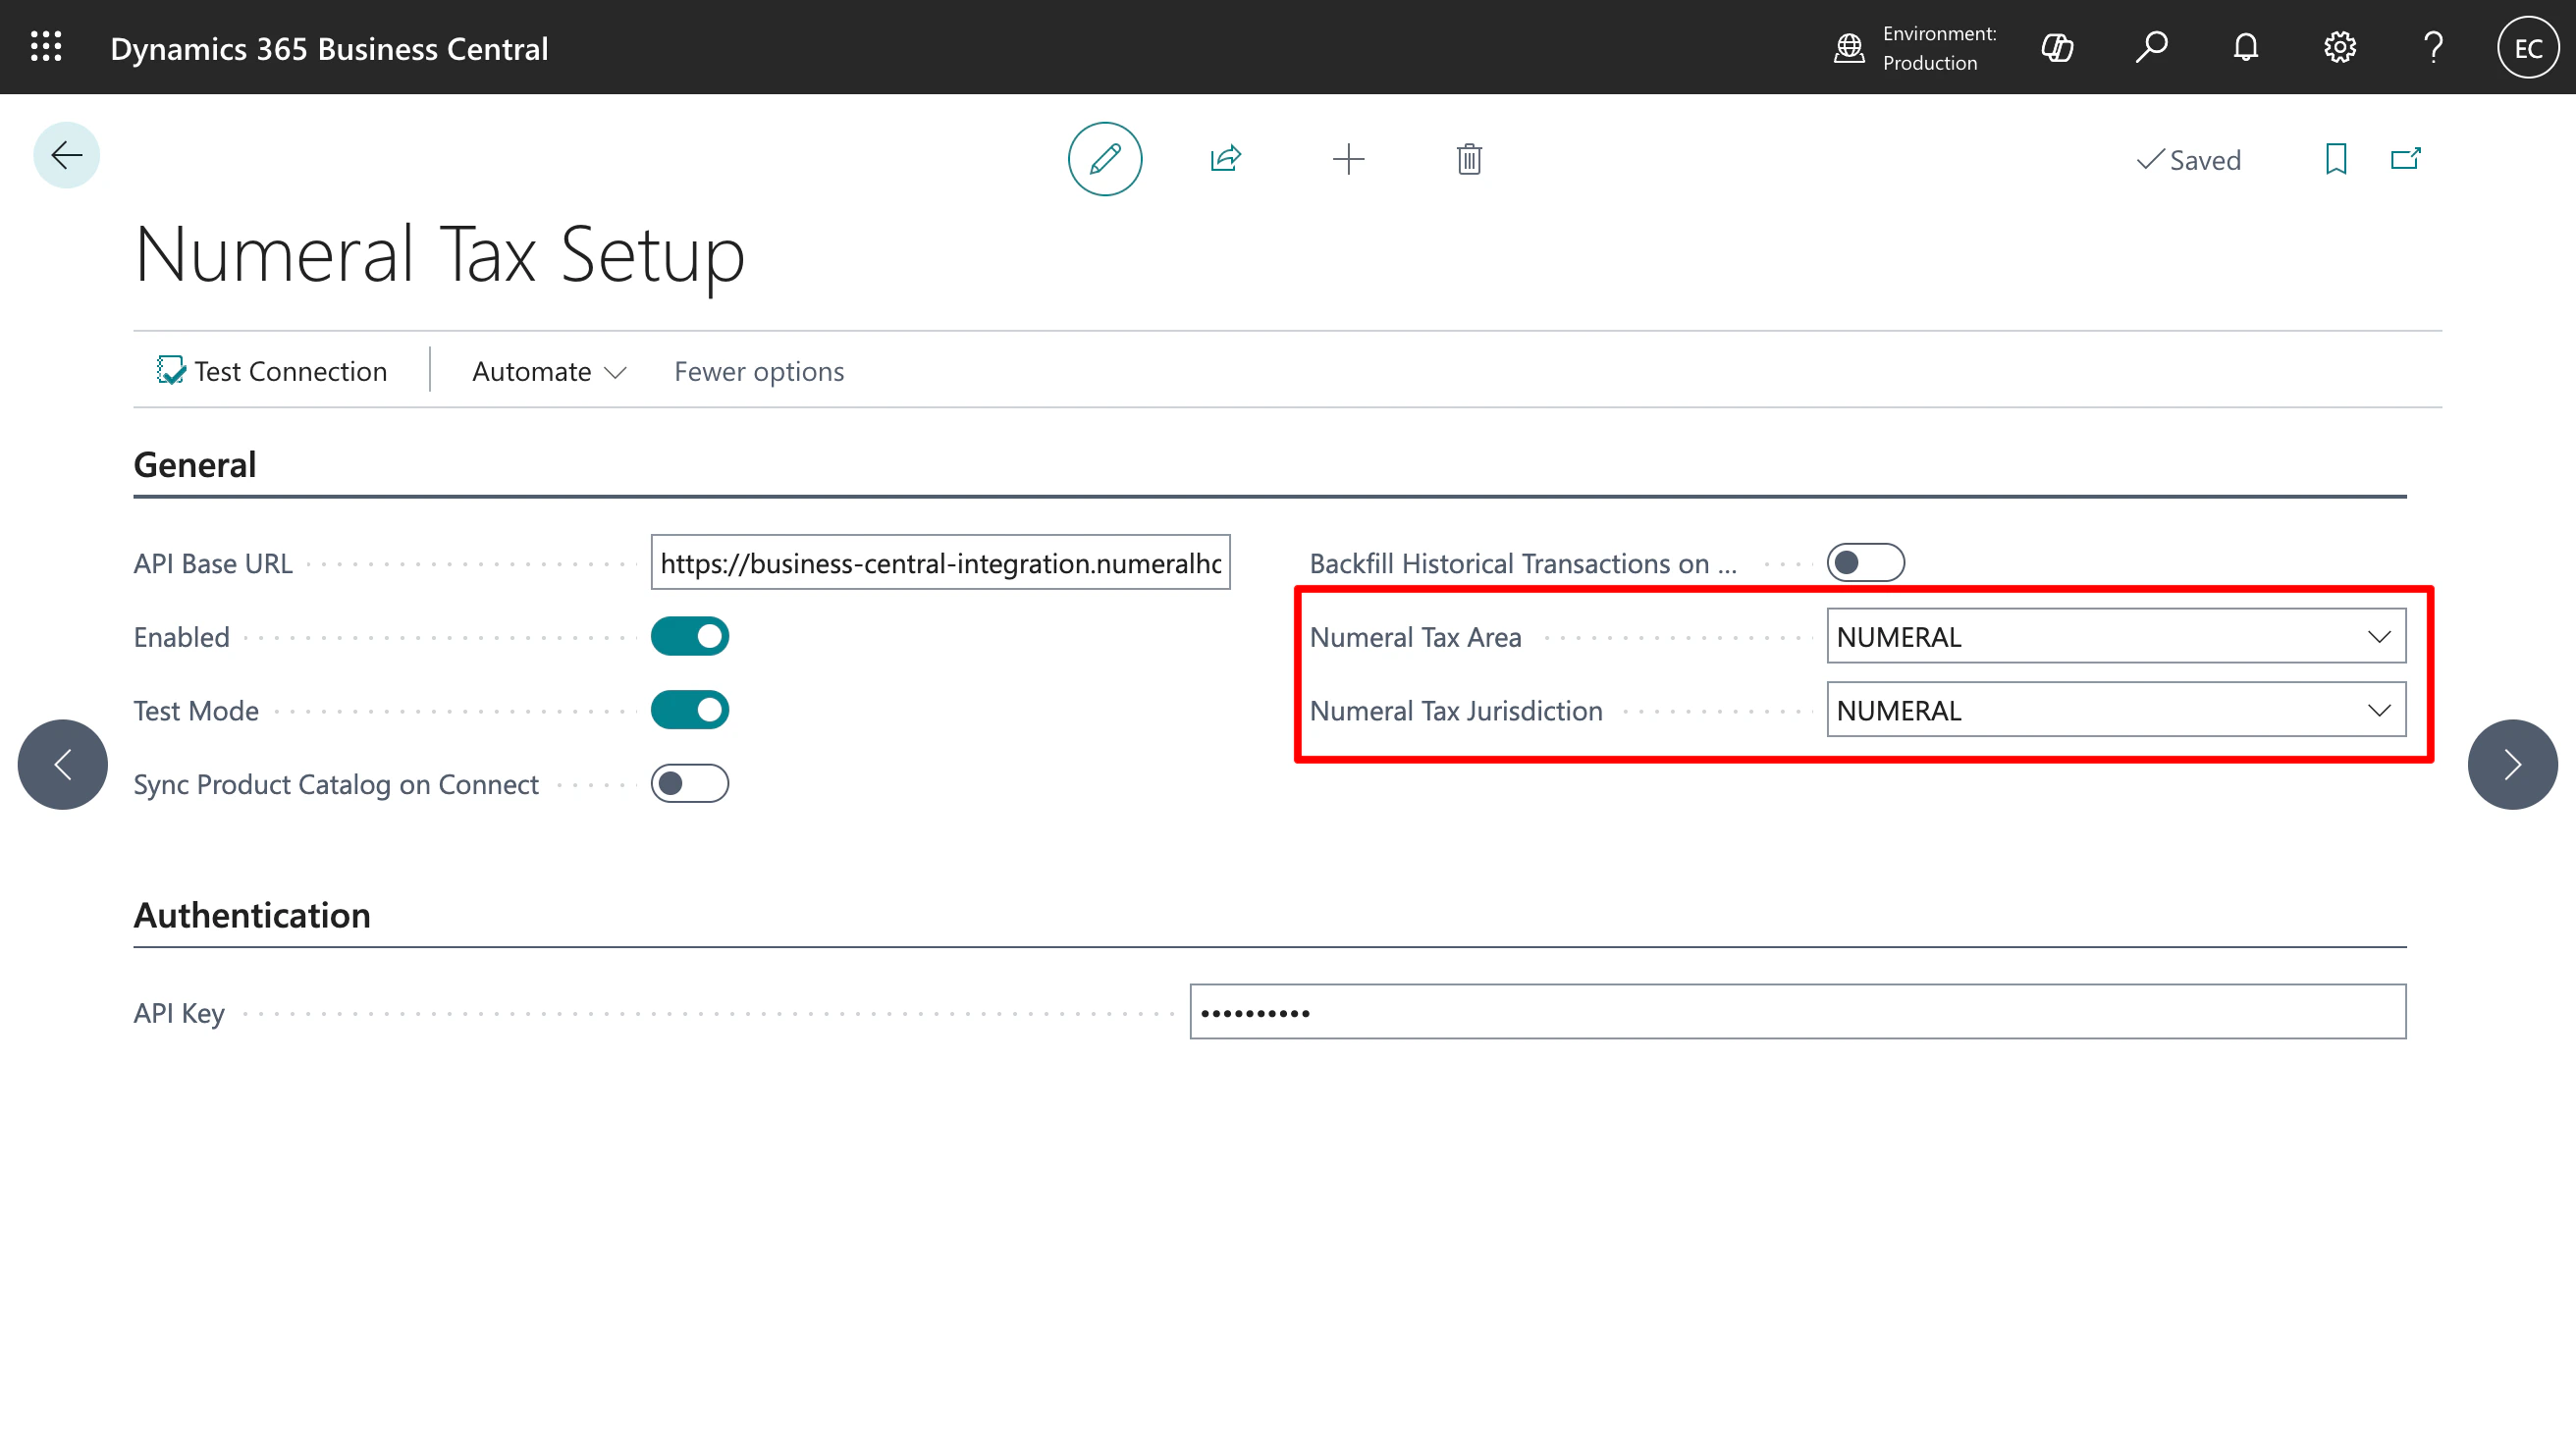
Task: Expand the Numeral Tax Jurisdiction dropdown
Action: 2379,710
